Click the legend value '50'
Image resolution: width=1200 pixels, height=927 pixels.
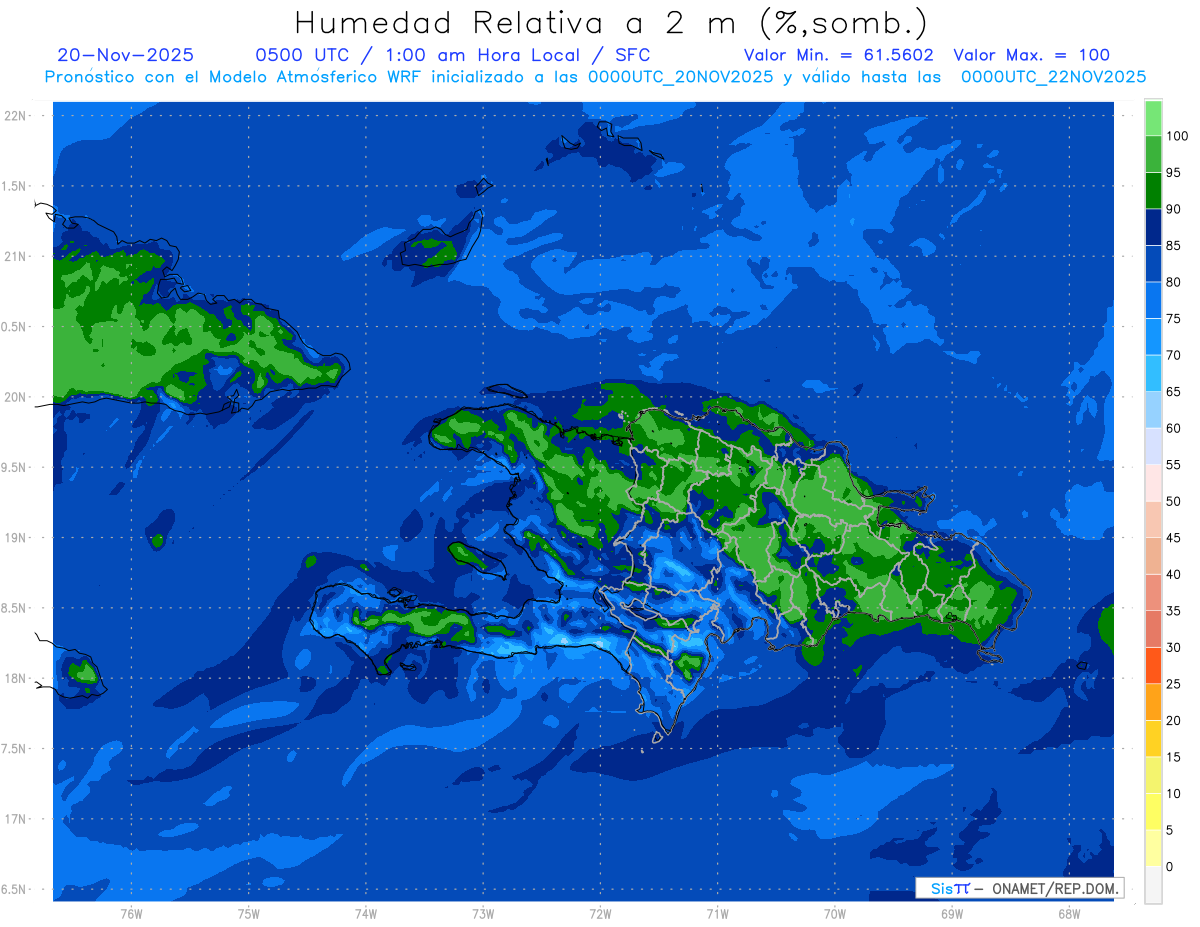1173,502
